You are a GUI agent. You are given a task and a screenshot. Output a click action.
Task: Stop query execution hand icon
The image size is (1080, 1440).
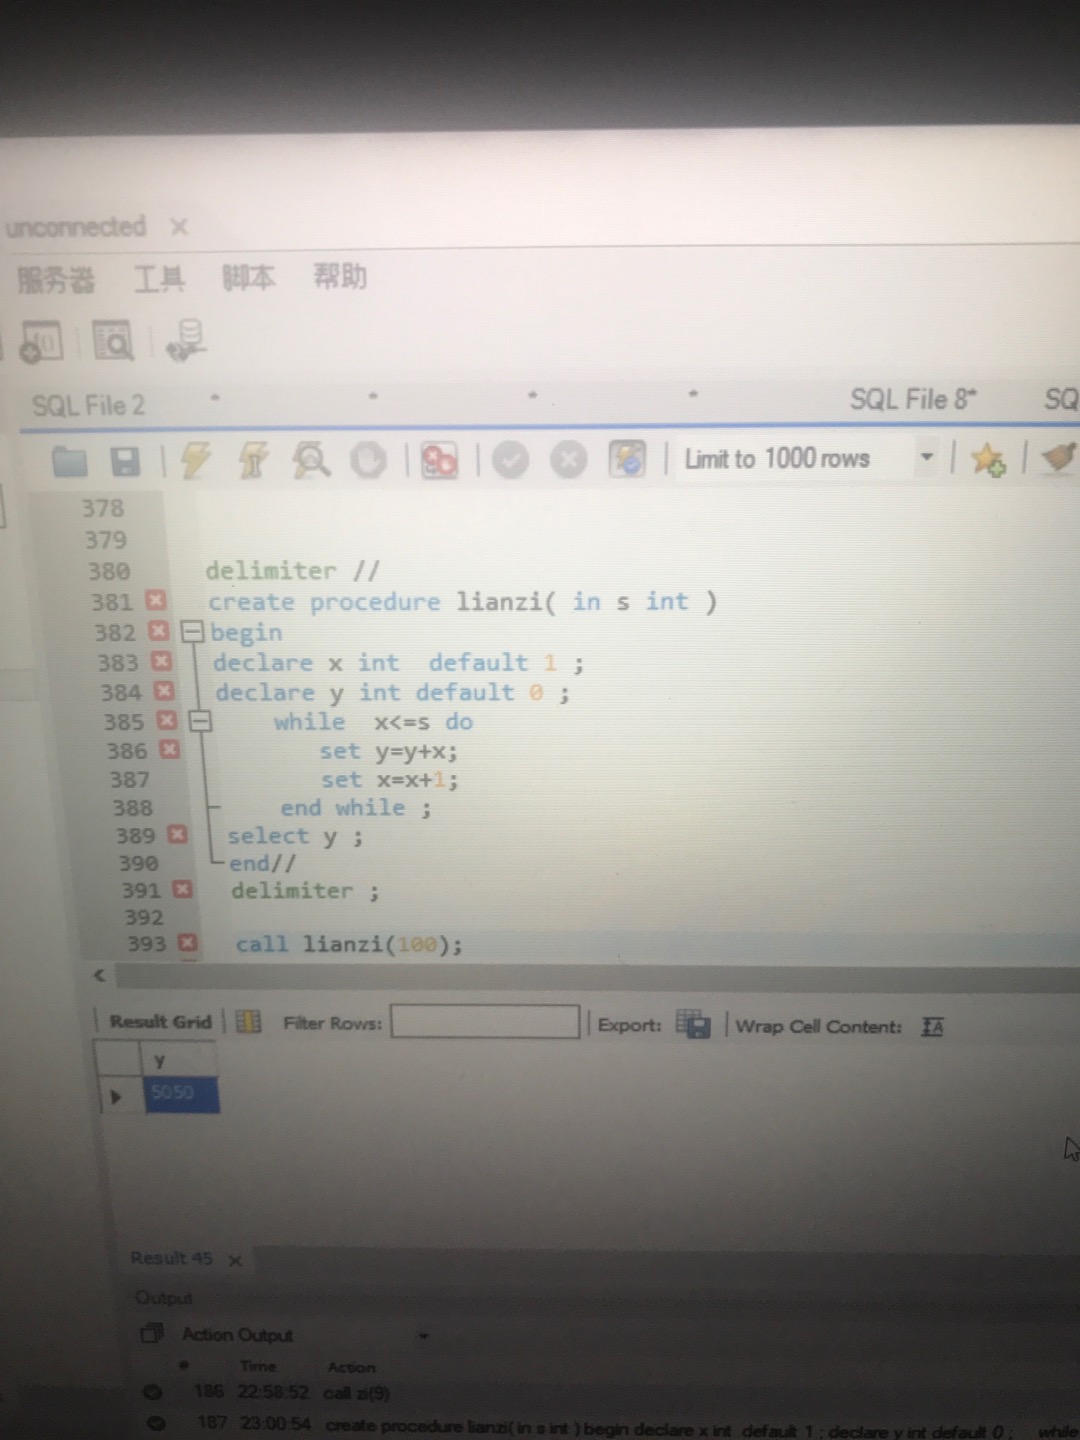(x=368, y=460)
